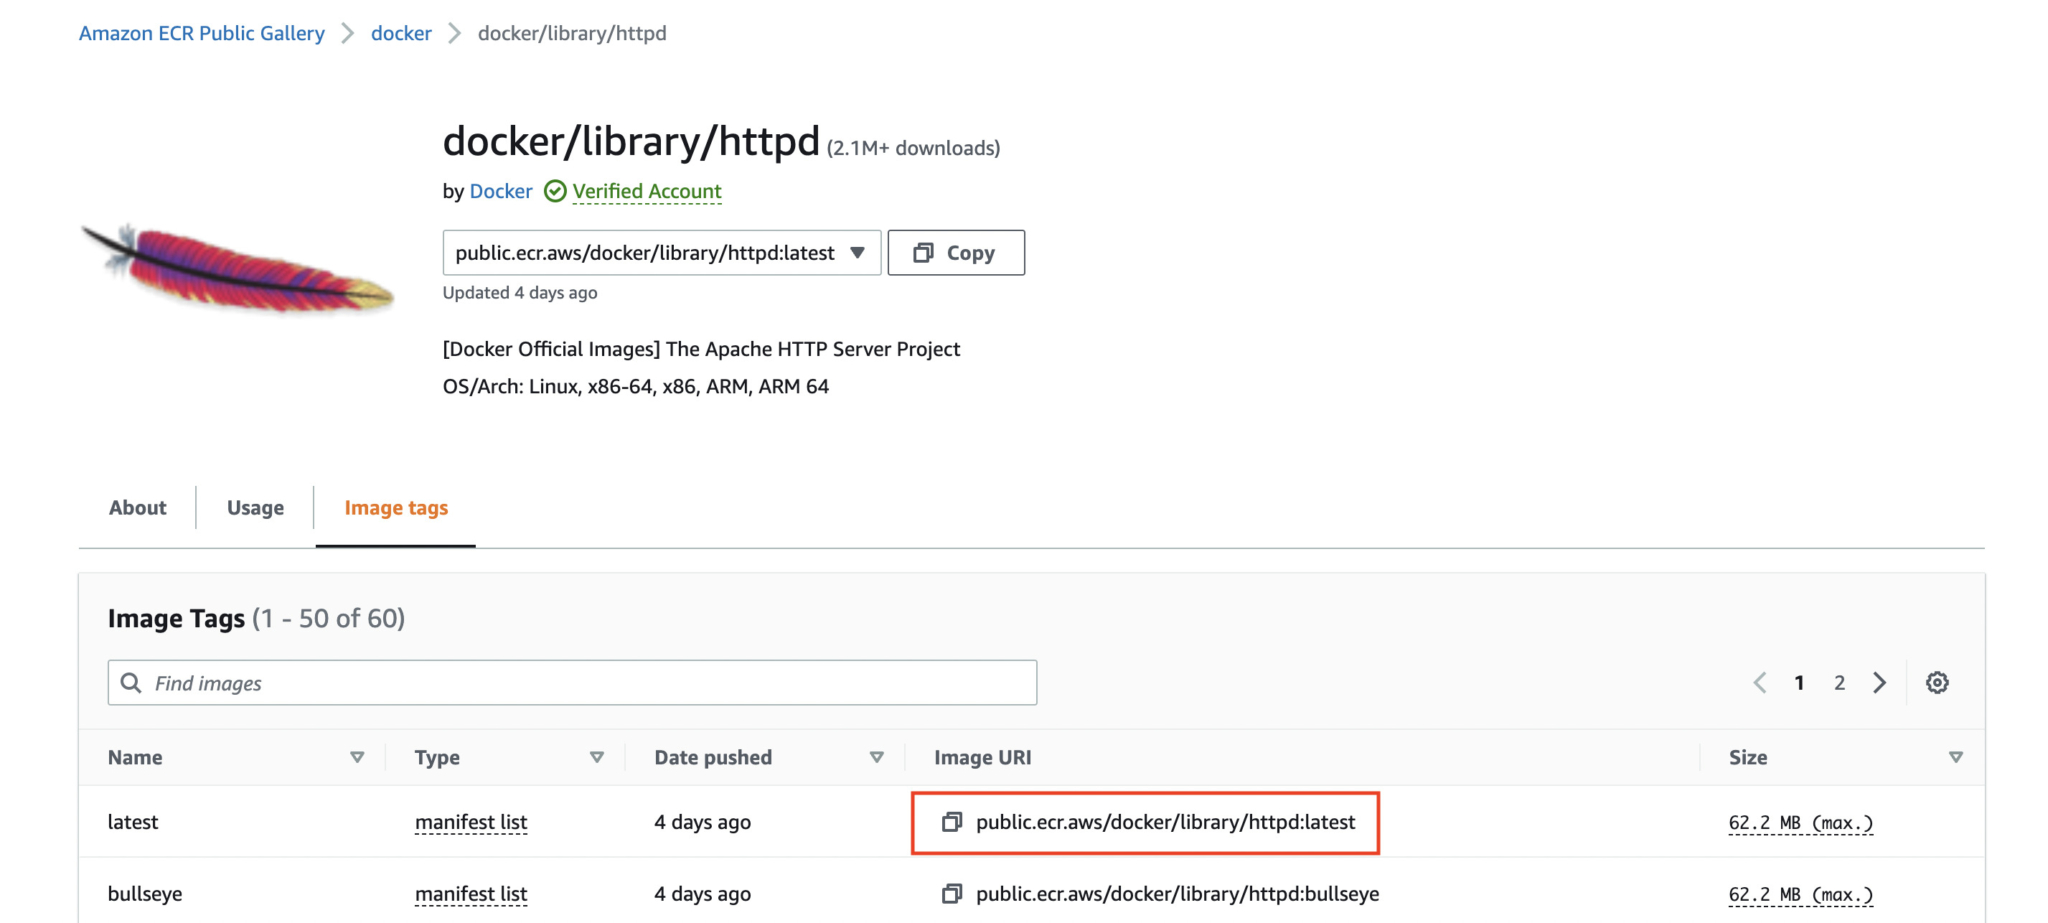Copy the httpd:latest image URI from the table
This screenshot has height=923, width=2048.
pos(950,822)
